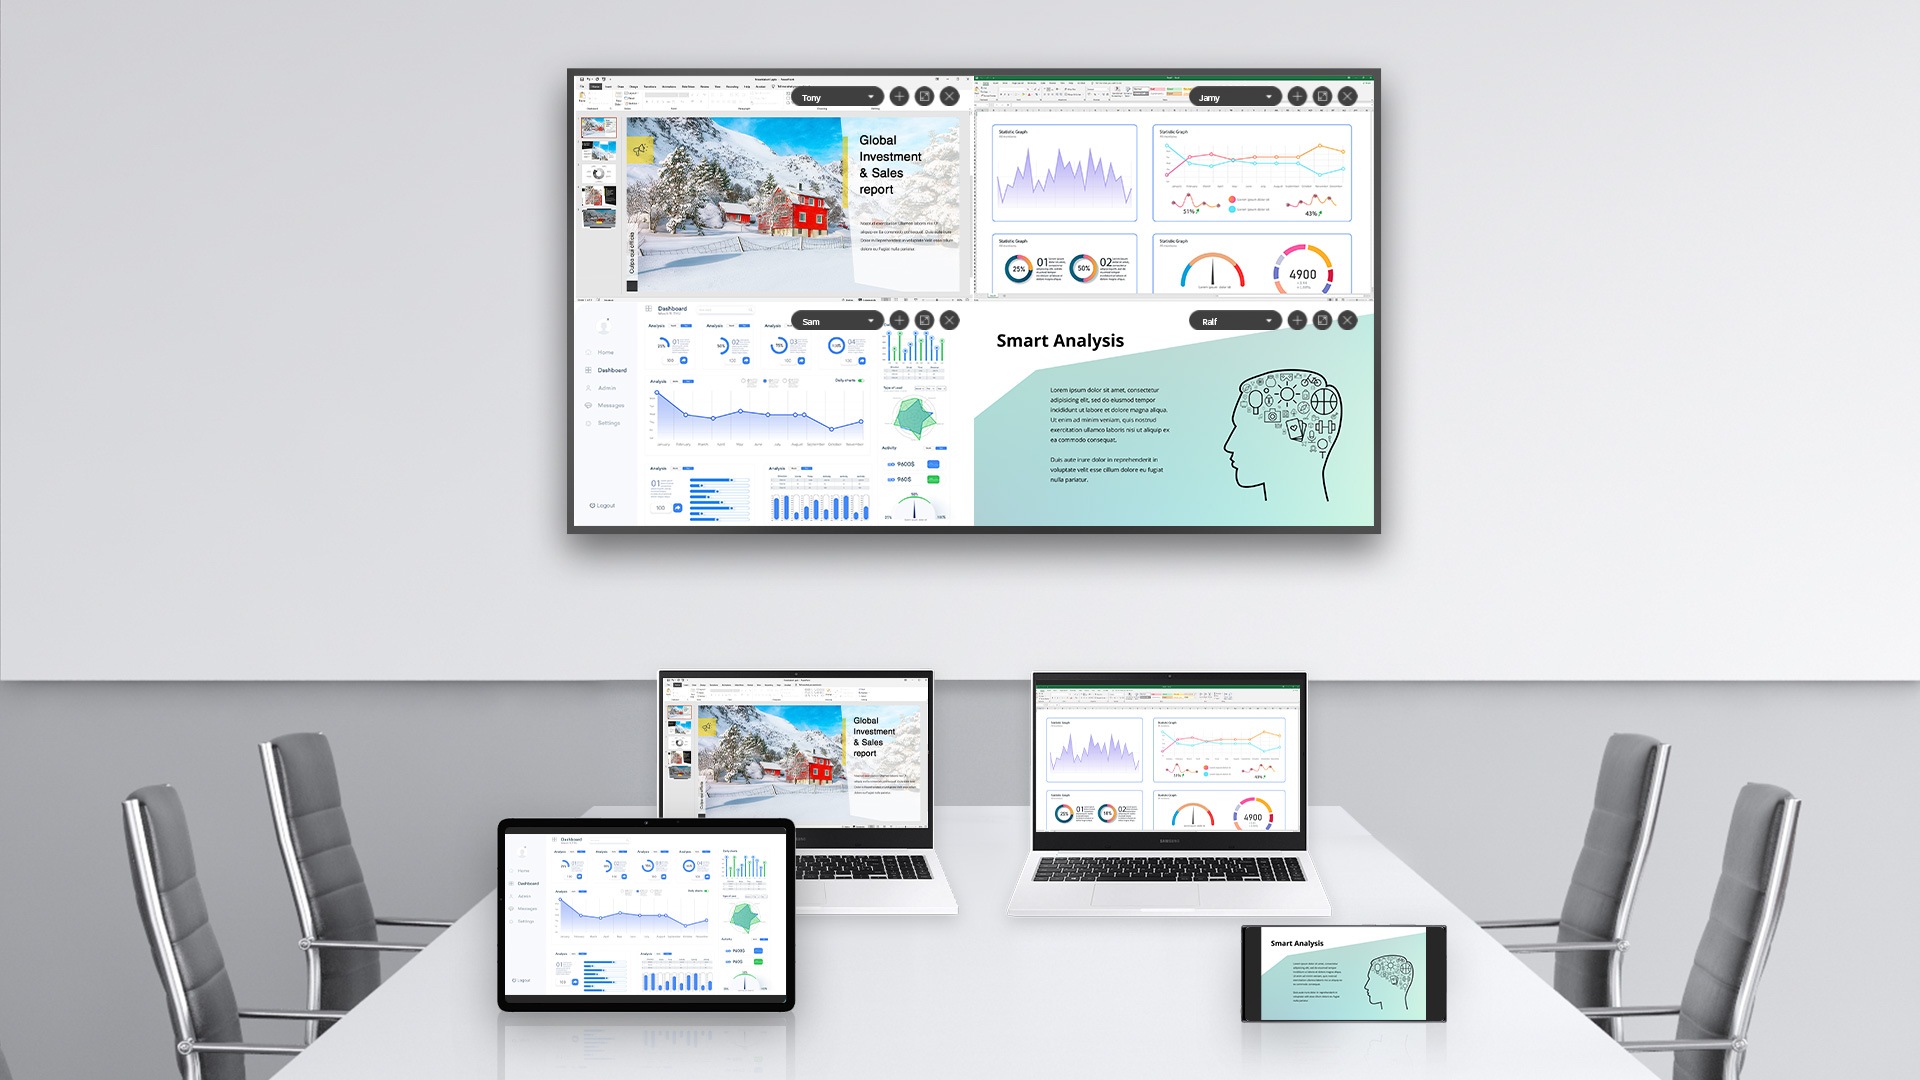
Task: Click the gauge meter icon showing 4900
Action: tap(1302, 266)
